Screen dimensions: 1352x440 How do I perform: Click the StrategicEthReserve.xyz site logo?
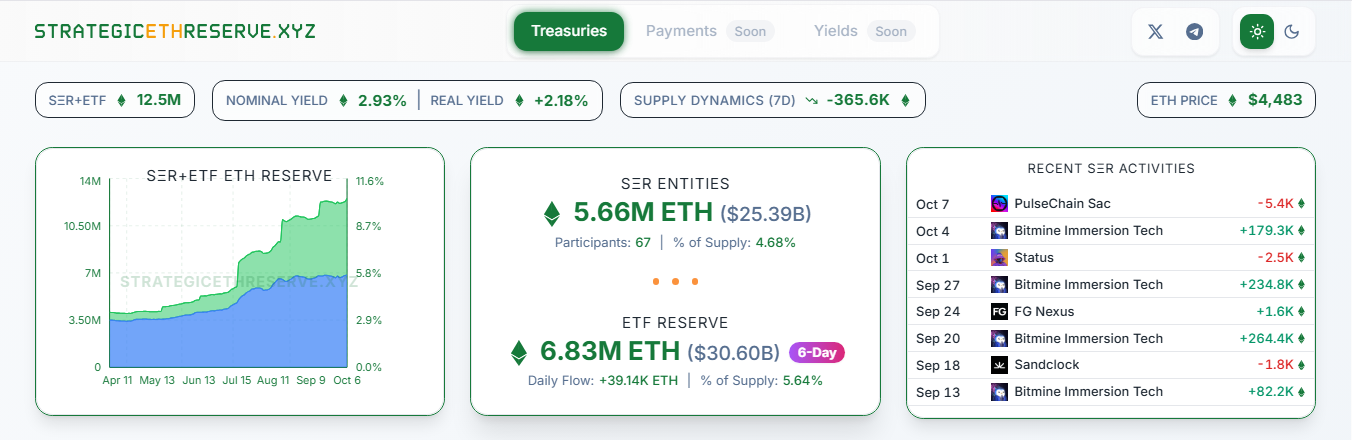(x=175, y=31)
